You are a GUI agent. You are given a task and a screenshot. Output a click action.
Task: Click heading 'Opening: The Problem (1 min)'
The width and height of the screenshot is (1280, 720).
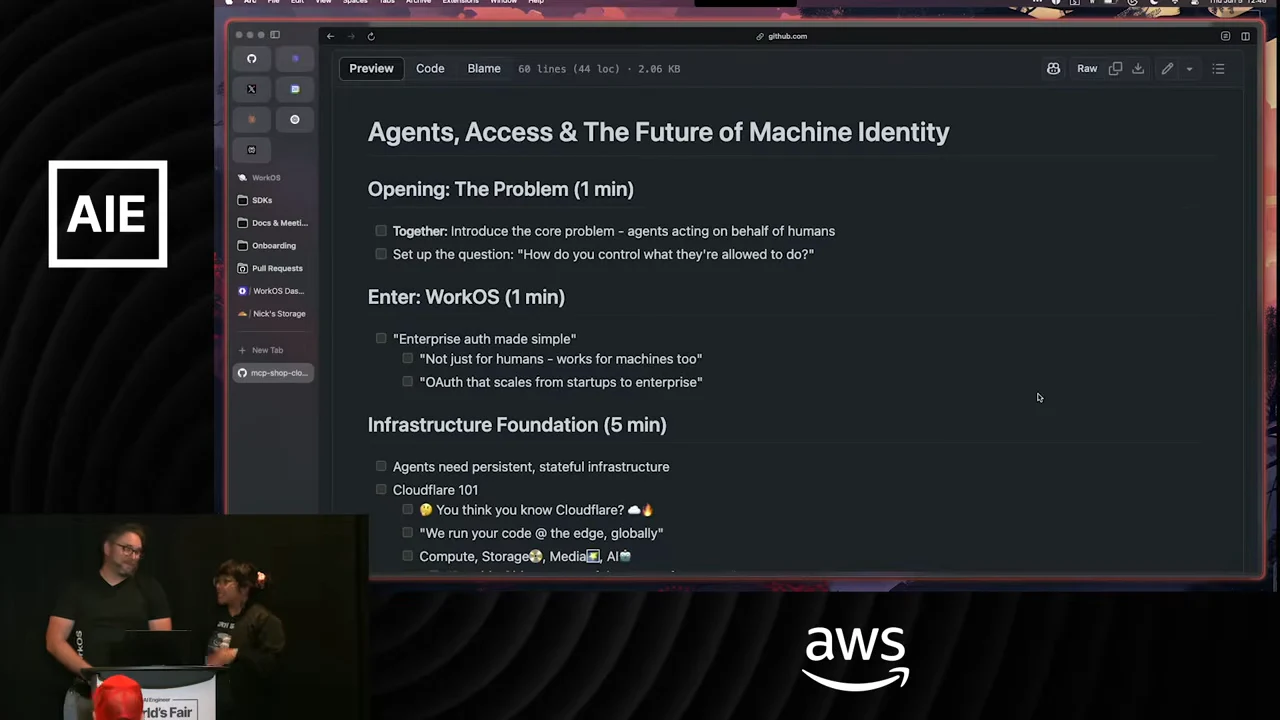click(501, 189)
